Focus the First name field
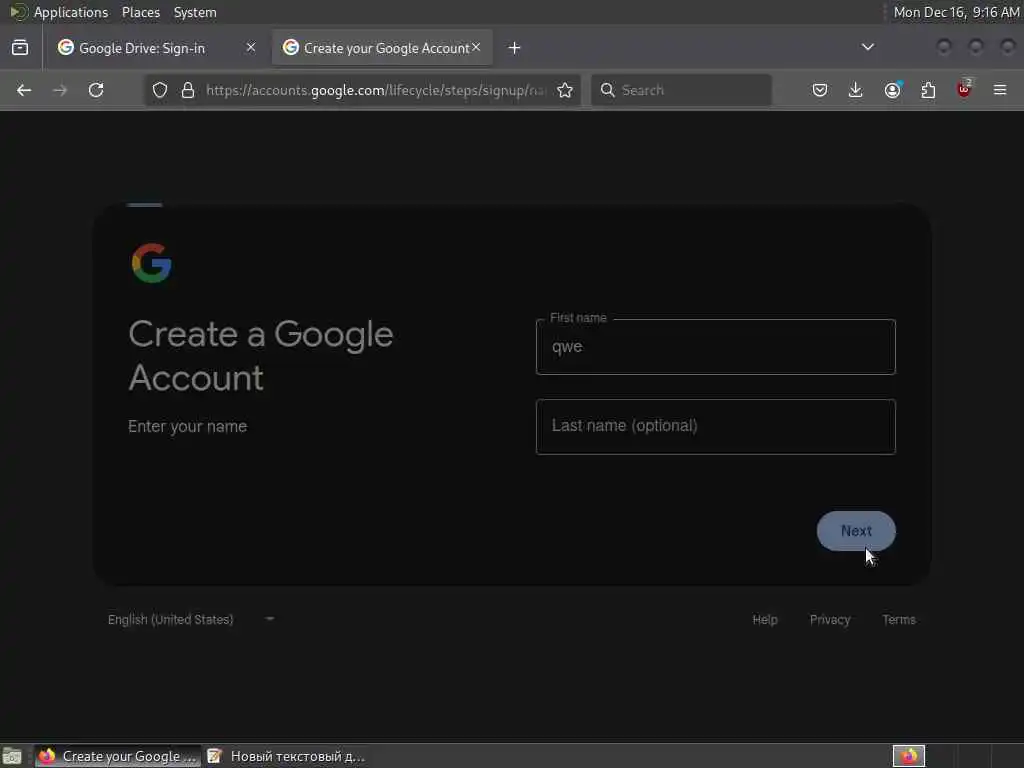Viewport: 1024px width, 768px height. 716,347
